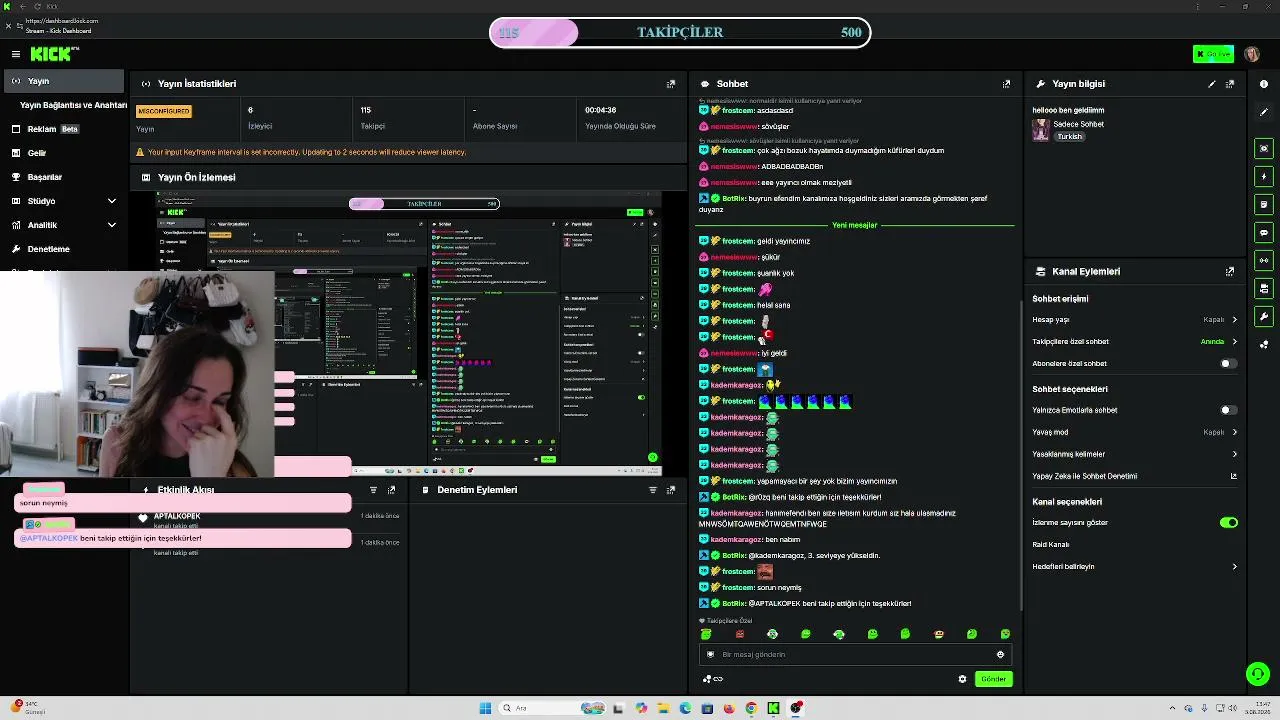
Task: Click Raid Kanalı option
Action: (x=1051, y=544)
